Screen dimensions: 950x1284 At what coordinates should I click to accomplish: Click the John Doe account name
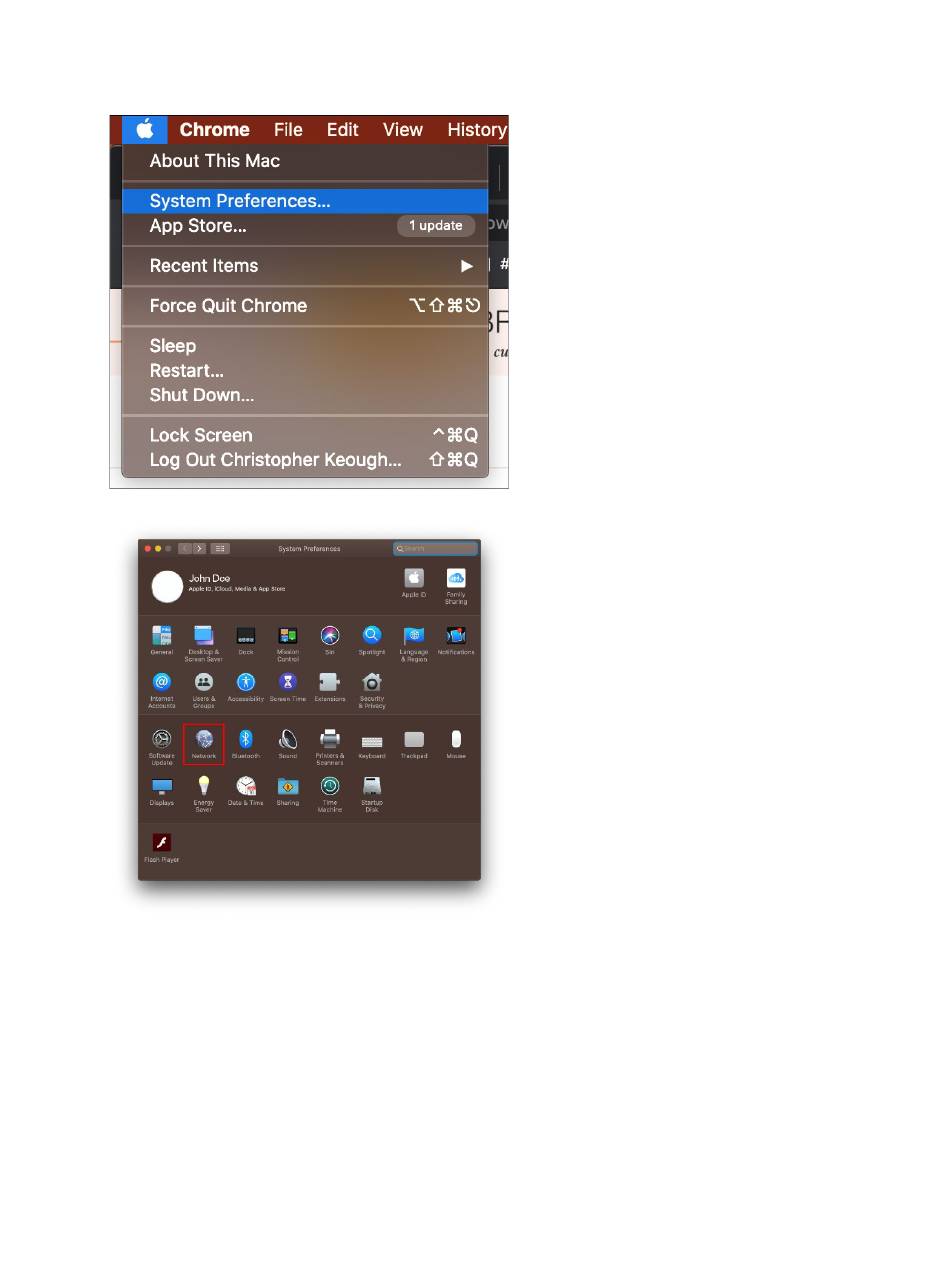[209, 579]
